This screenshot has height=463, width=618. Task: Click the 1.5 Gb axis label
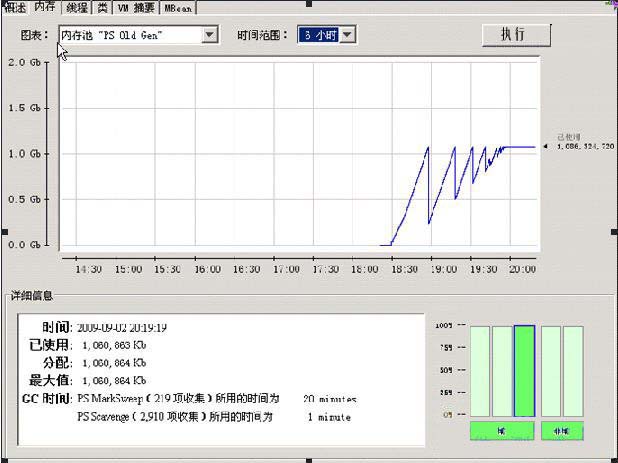(x=24, y=108)
